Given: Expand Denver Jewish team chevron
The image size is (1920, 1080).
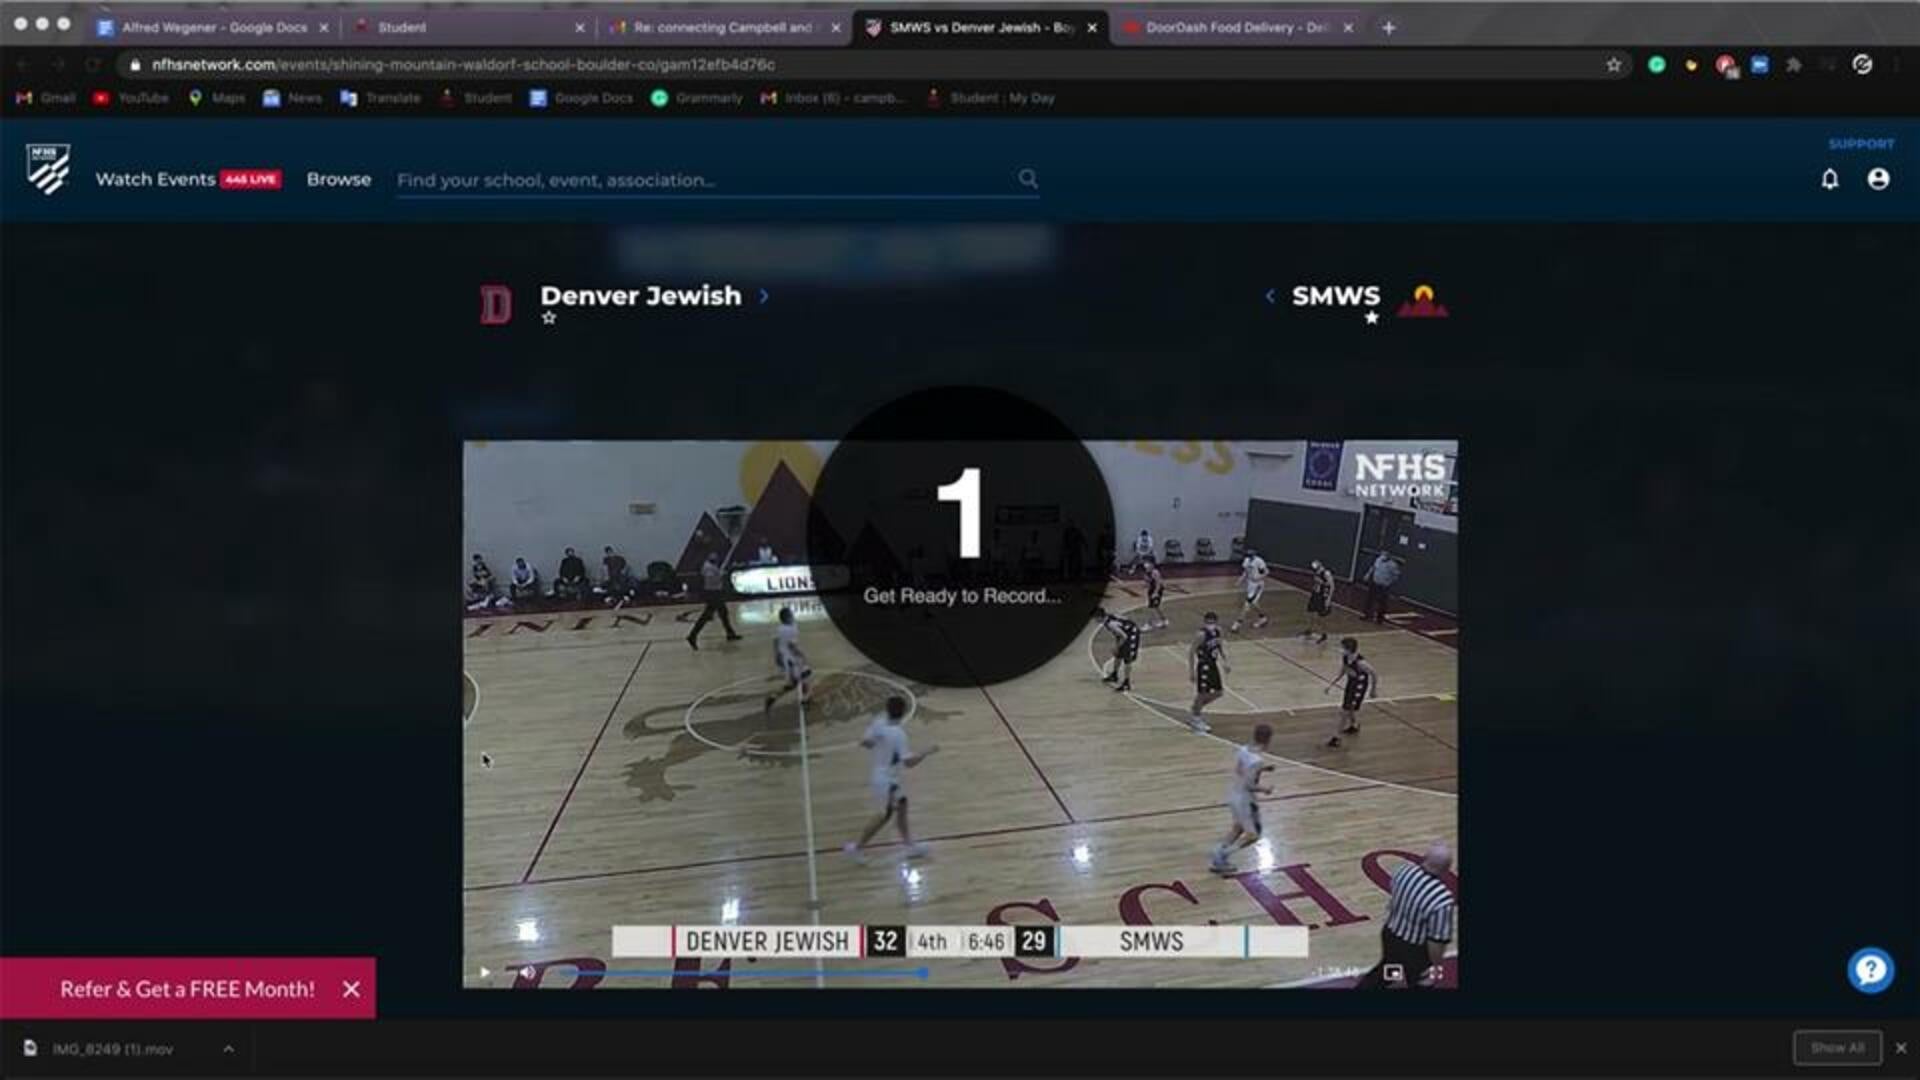Looking at the screenshot, I should (x=764, y=296).
